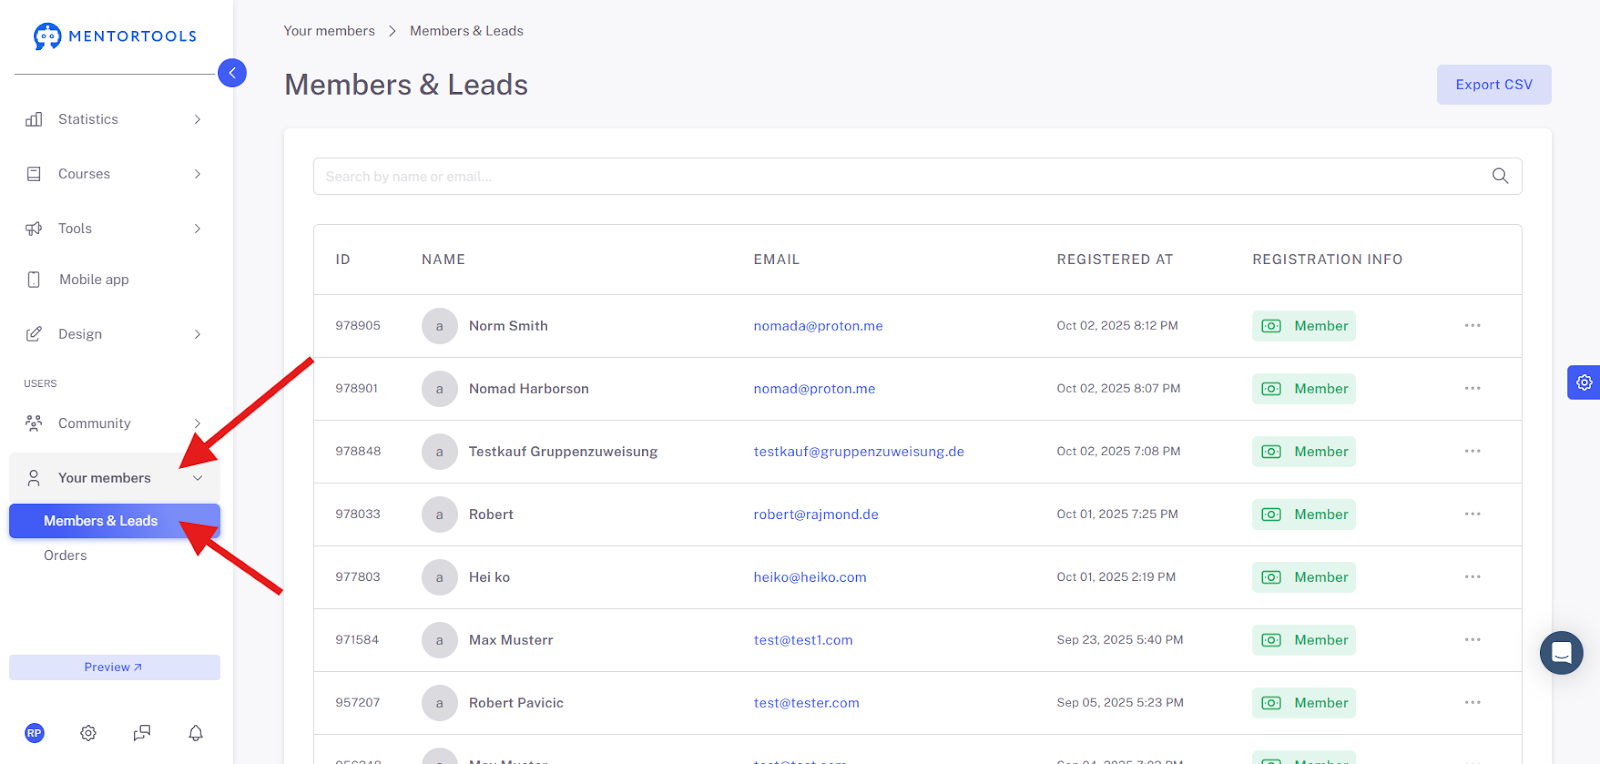Click the Courses book icon

pyautogui.click(x=34, y=174)
